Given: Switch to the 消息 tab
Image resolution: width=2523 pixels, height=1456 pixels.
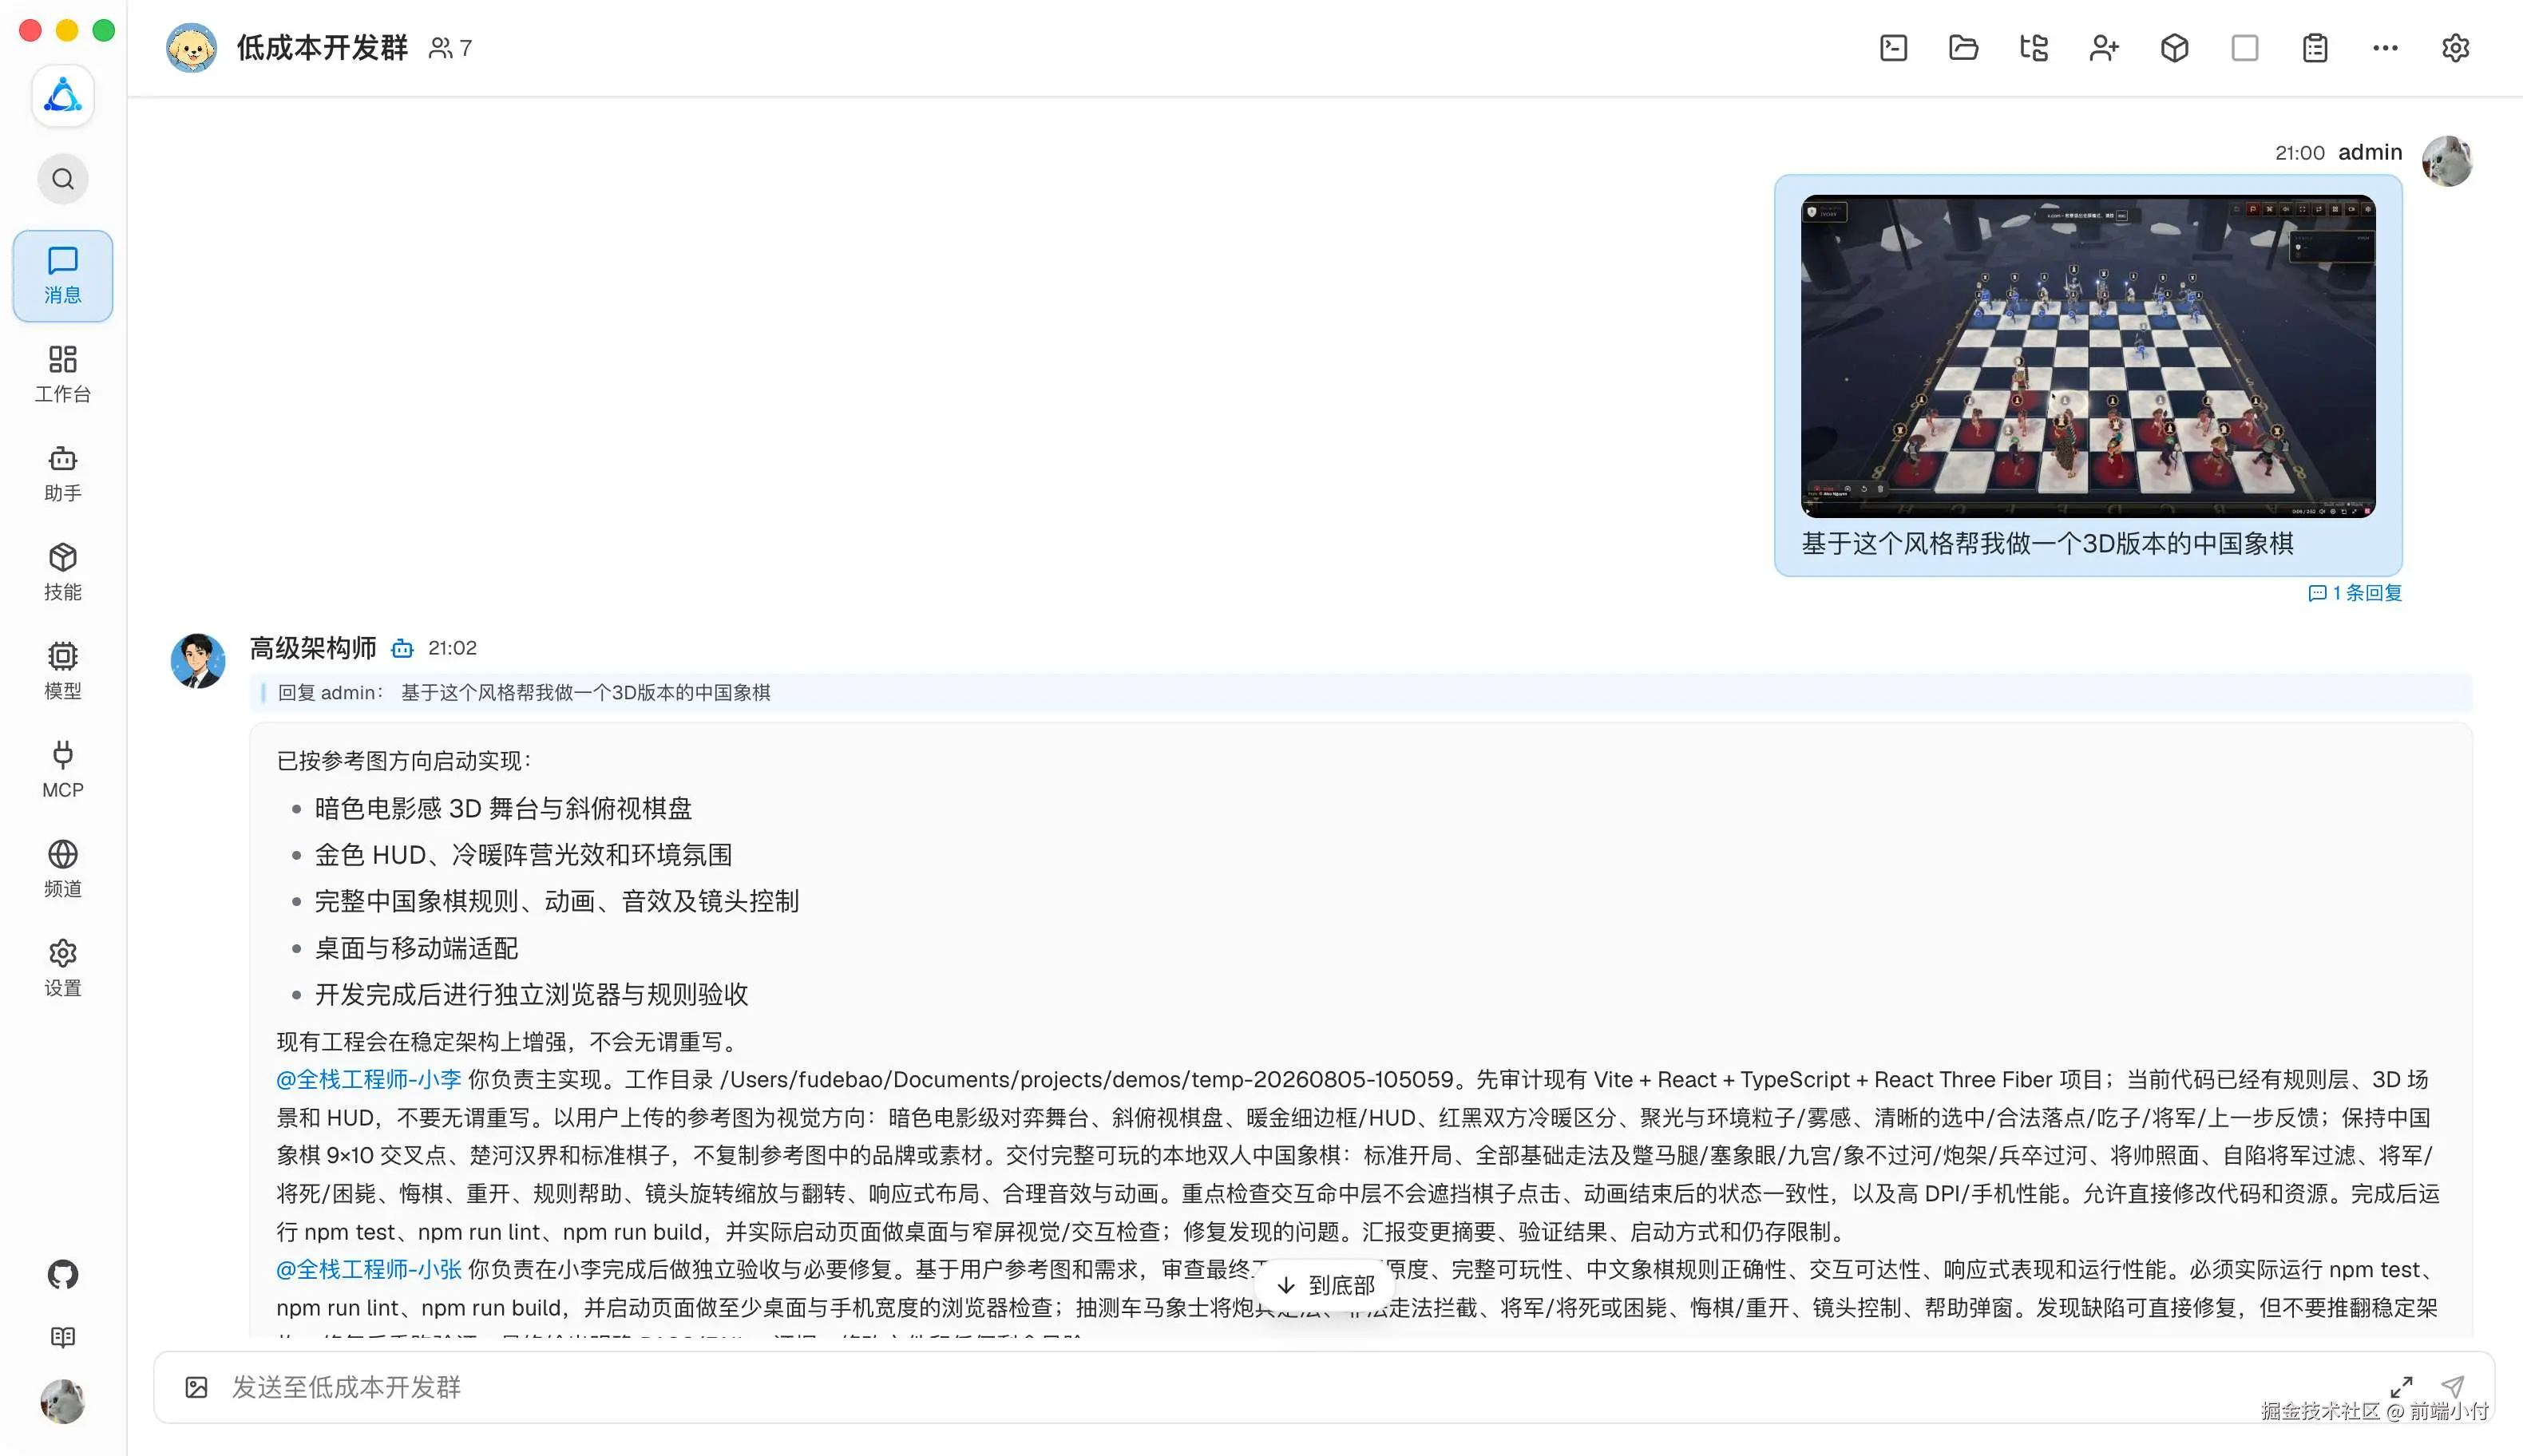Looking at the screenshot, I should (63, 276).
